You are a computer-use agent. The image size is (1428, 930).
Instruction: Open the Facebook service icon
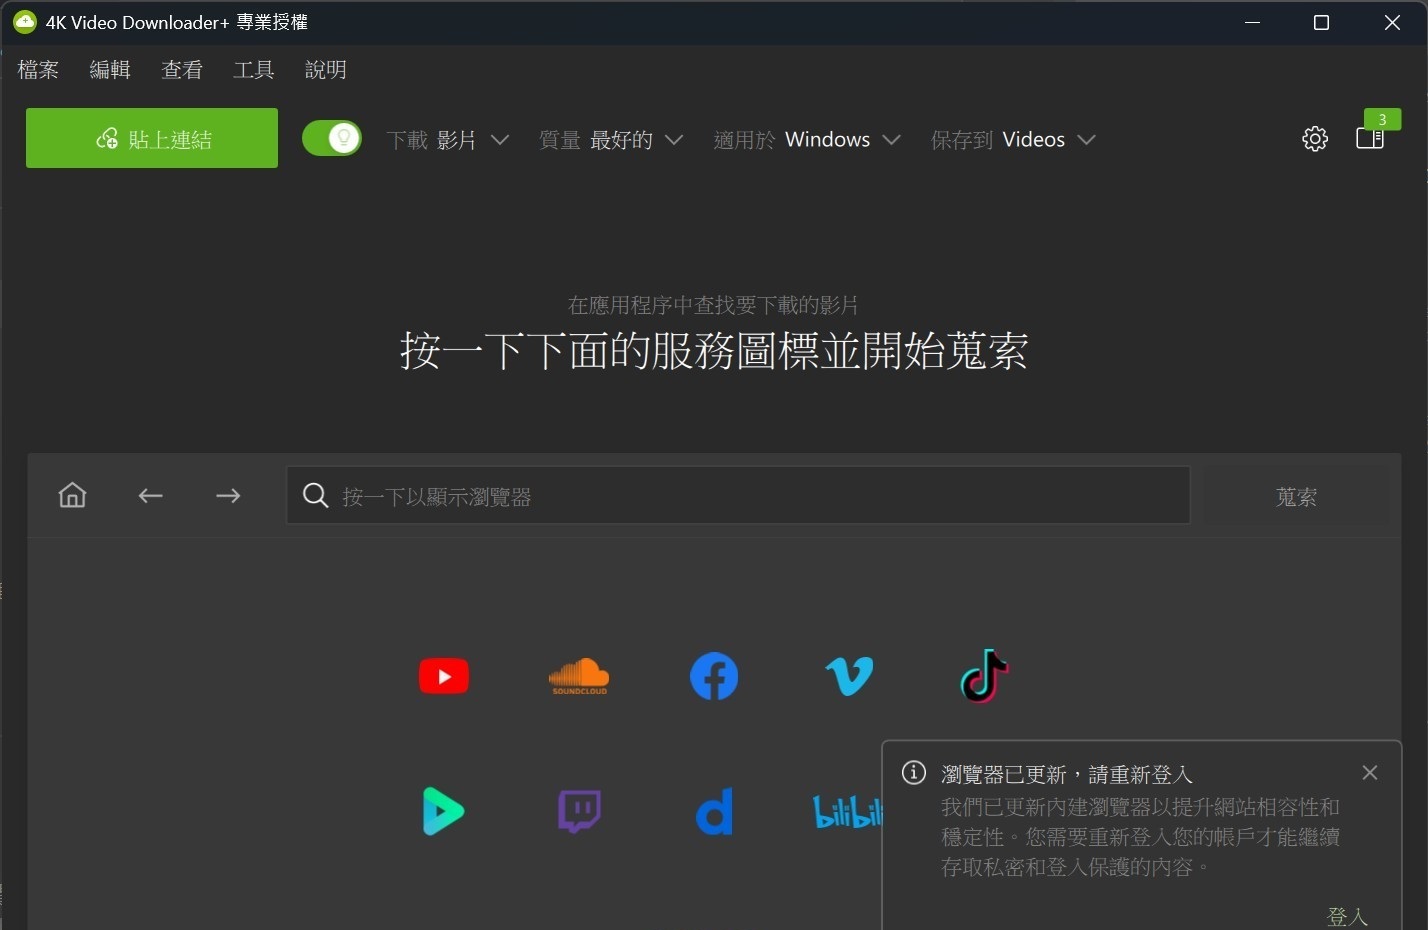pyautogui.click(x=714, y=677)
